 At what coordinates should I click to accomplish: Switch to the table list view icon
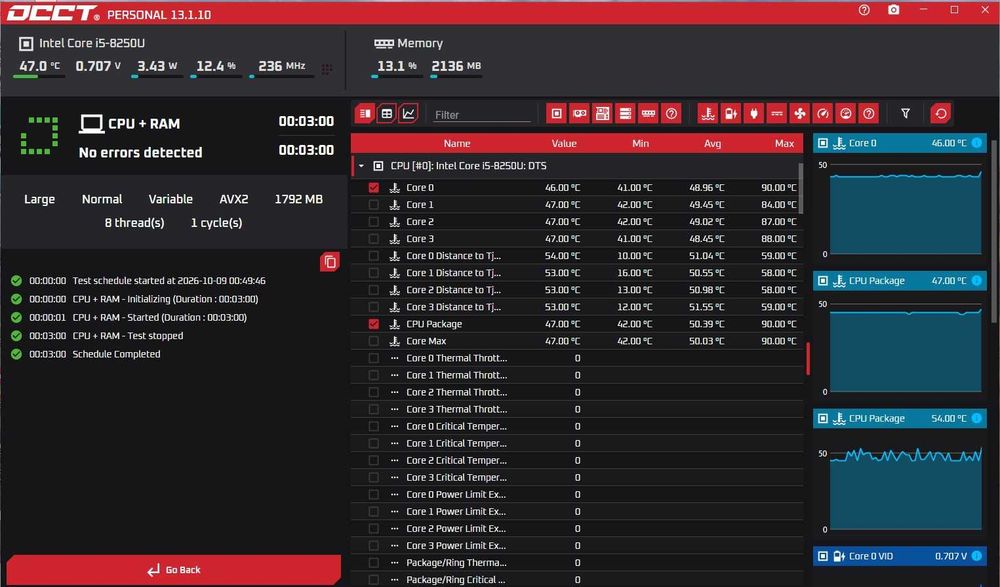pyautogui.click(x=365, y=114)
